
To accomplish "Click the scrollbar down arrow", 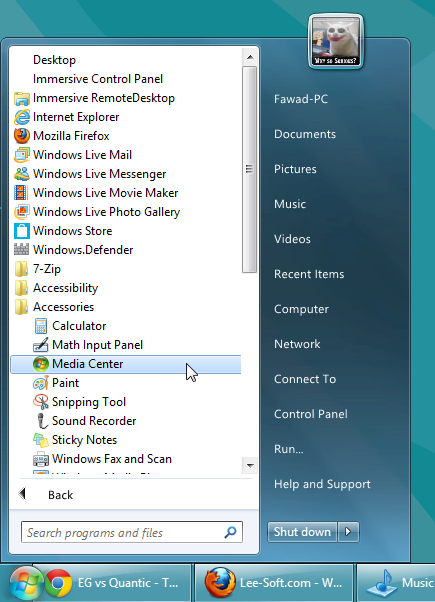I will 250,466.
